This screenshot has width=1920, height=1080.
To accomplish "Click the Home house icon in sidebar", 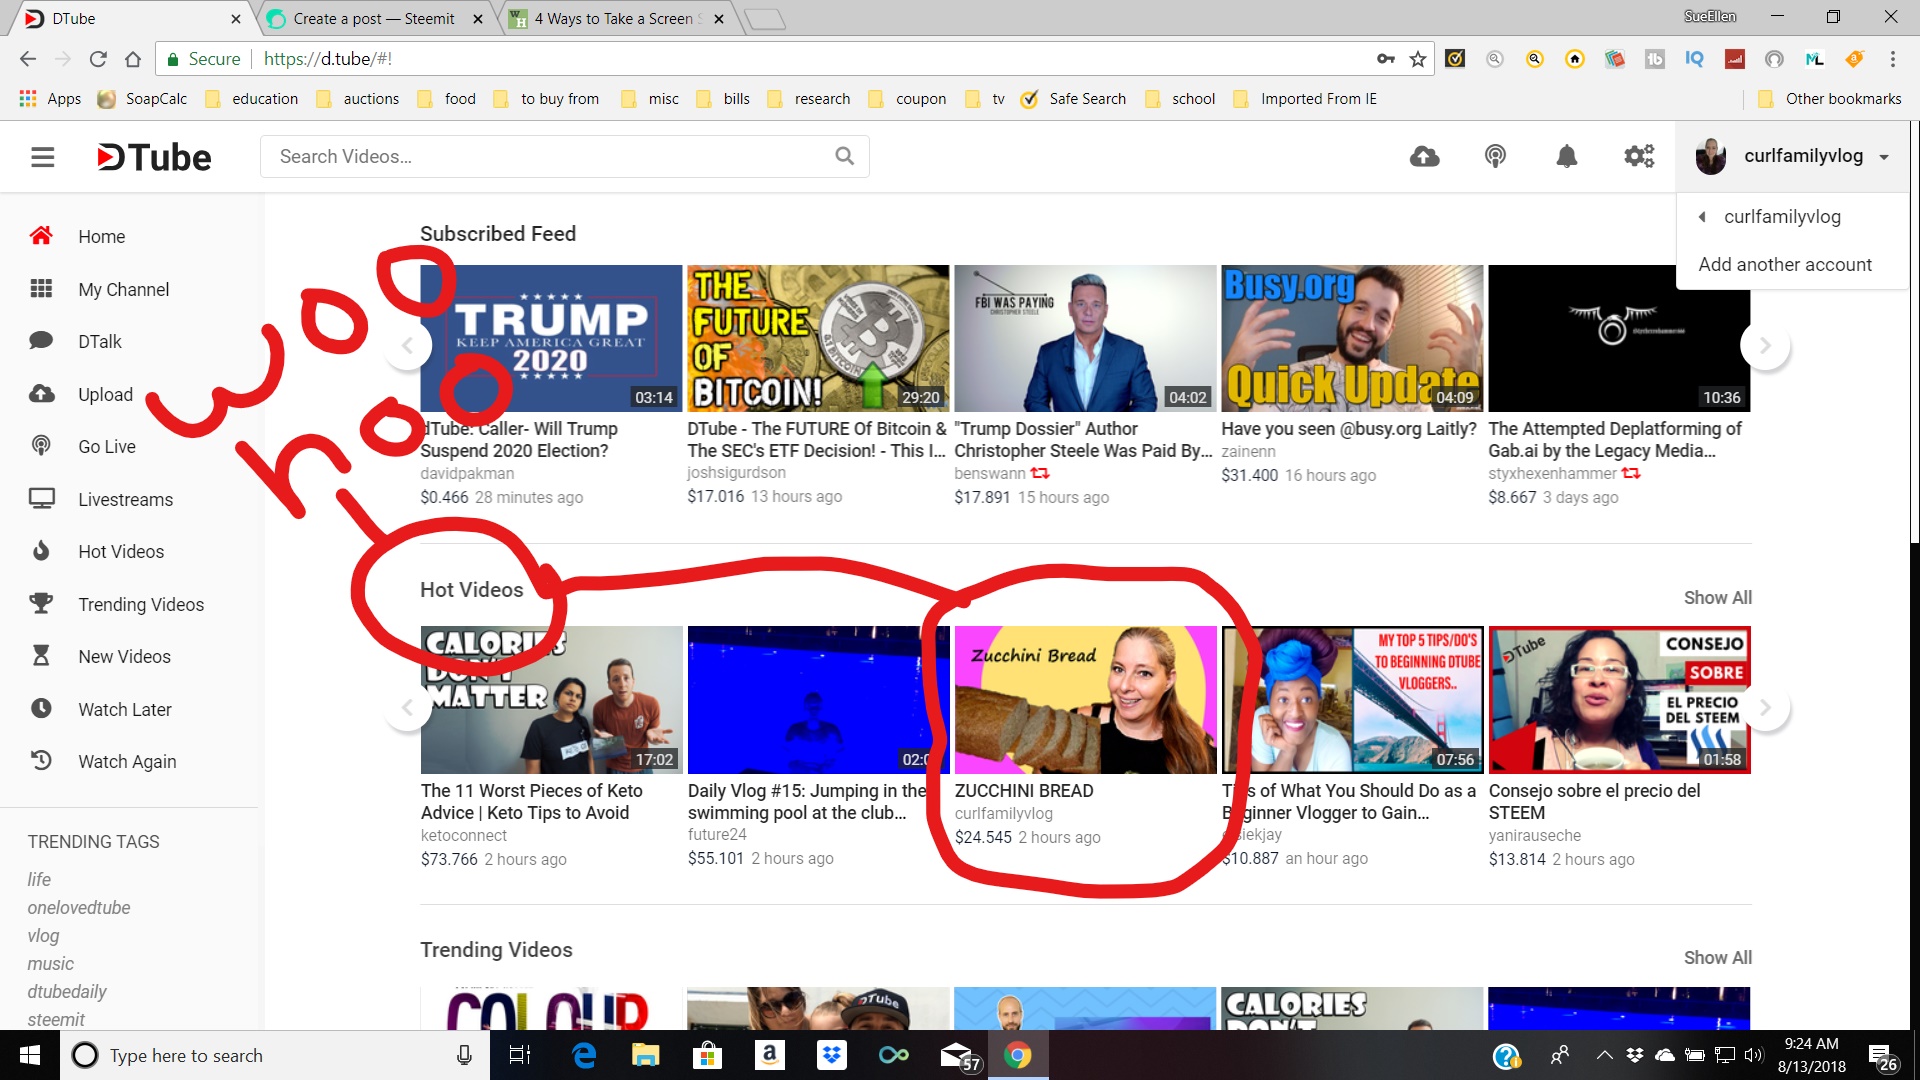I will [41, 236].
